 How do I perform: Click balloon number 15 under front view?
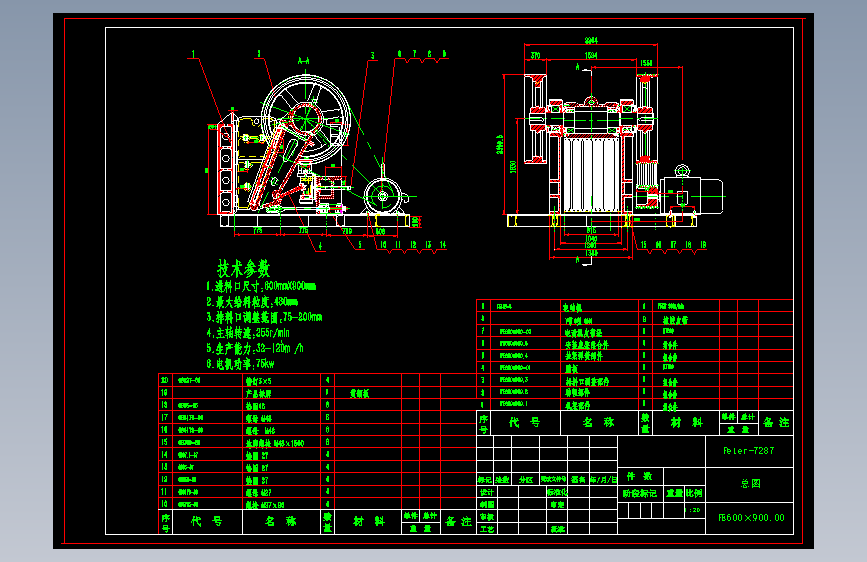(x=643, y=244)
